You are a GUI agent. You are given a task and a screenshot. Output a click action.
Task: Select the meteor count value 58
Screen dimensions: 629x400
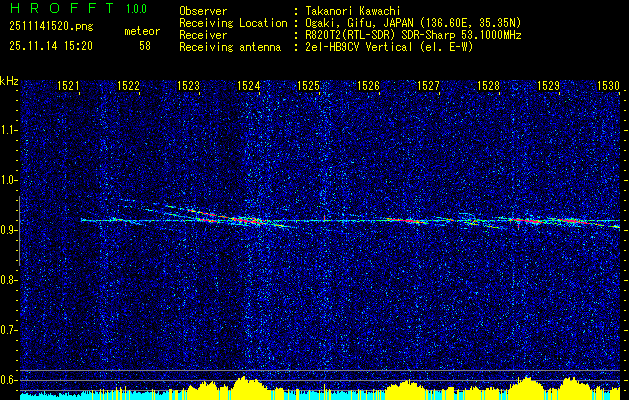point(145,45)
